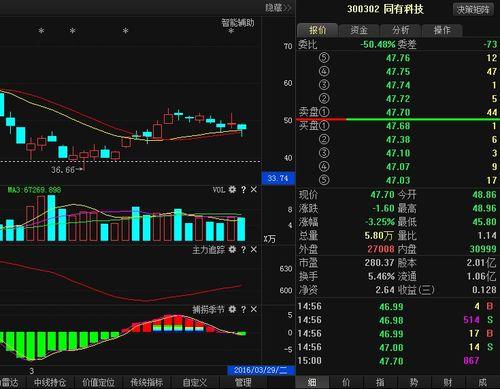Select the 传统指标 bottom tab
The width and height of the screenshot is (500, 389).
[147, 382]
